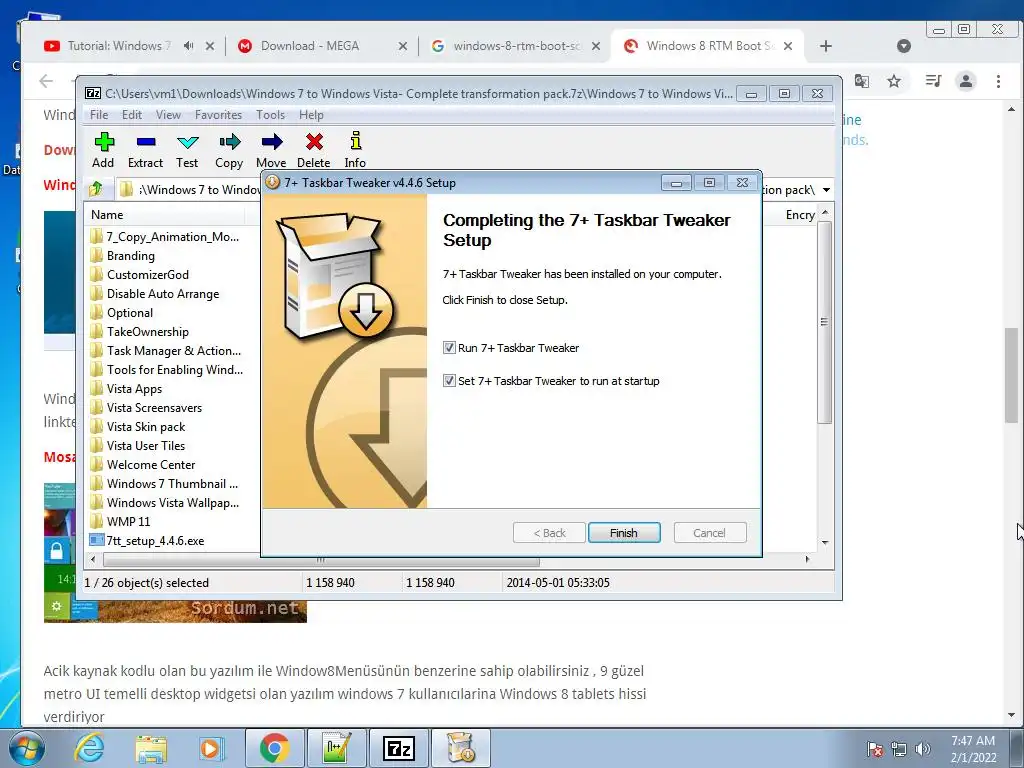Viewport: 1024px width, 768px height.
Task: Open Windows Explorer from the taskbar
Action: (x=151, y=748)
